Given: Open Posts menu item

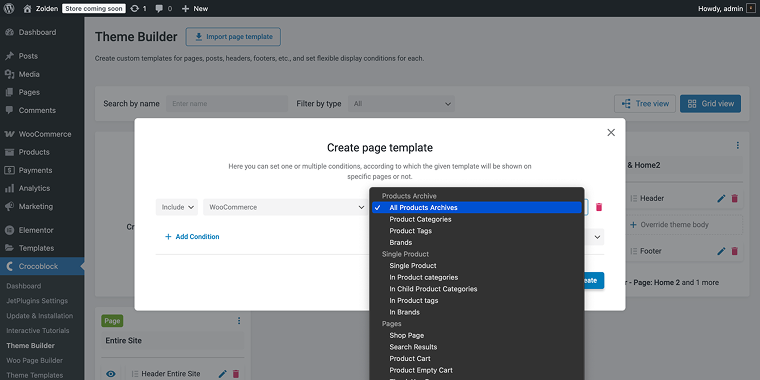Looking at the screenshot, I should 28,56.
